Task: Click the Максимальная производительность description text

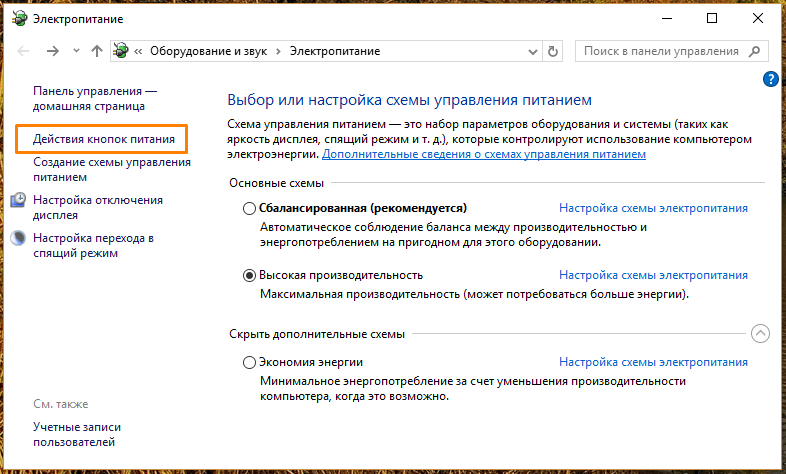Action: (474, 294)
